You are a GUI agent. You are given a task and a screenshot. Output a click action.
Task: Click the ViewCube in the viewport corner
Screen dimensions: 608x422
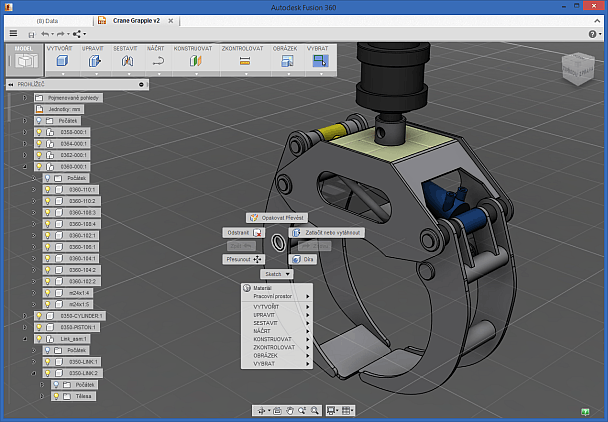click(x=578, y=69)
